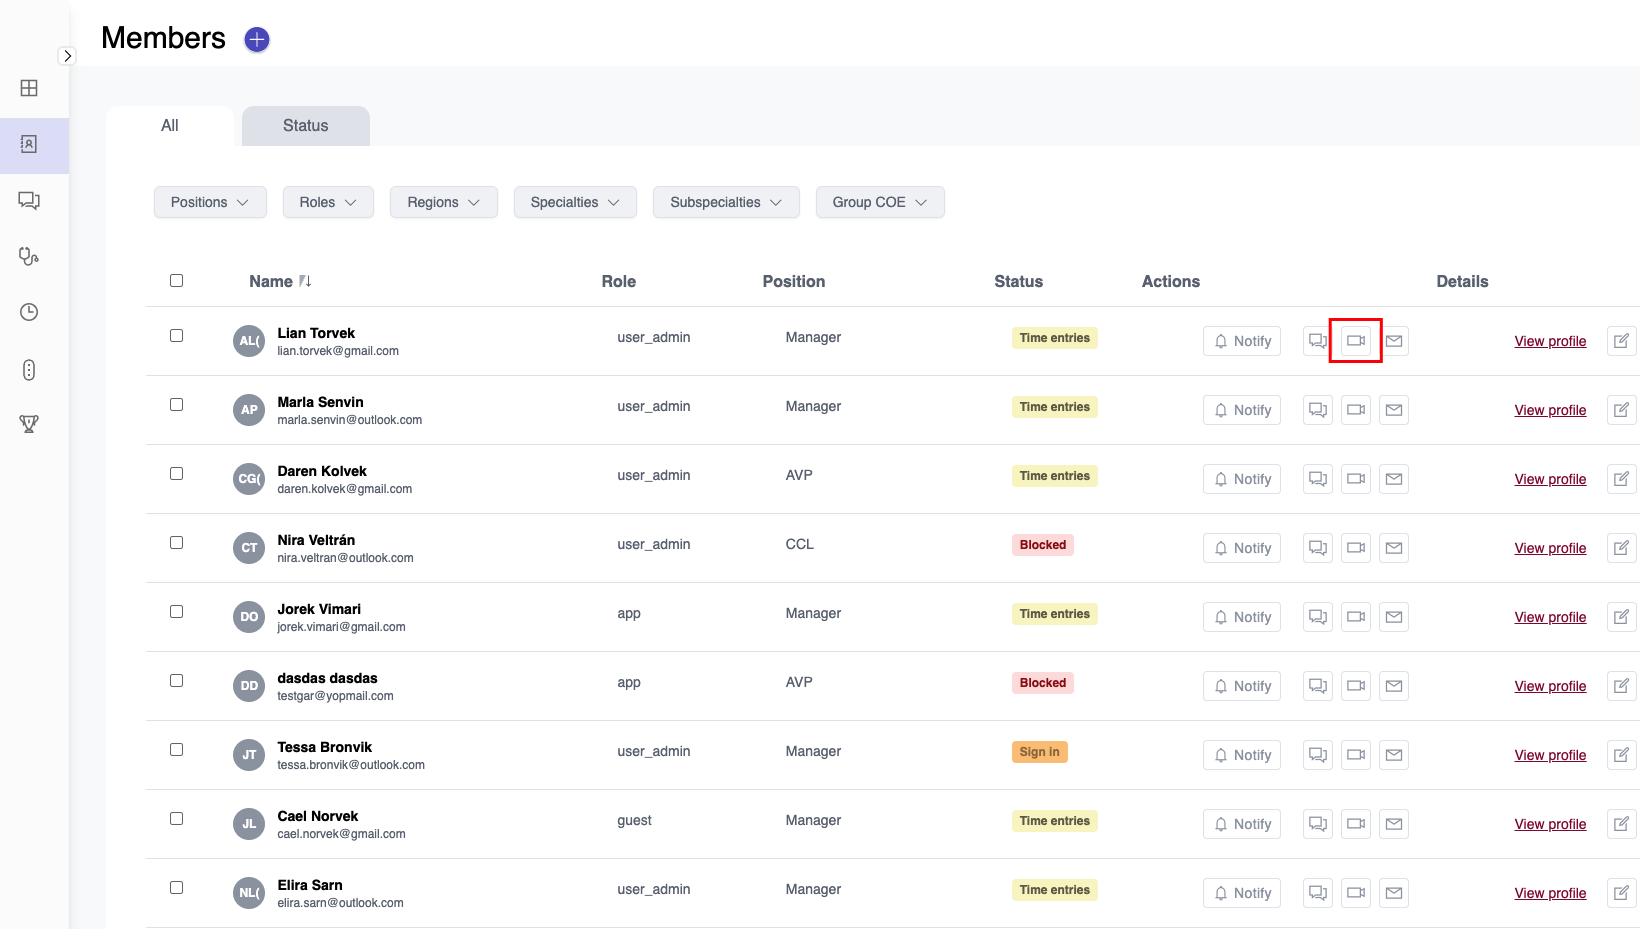Open the clock time section in sidebar
Screen dimensions: 1640x929
[x=29, y=312]
